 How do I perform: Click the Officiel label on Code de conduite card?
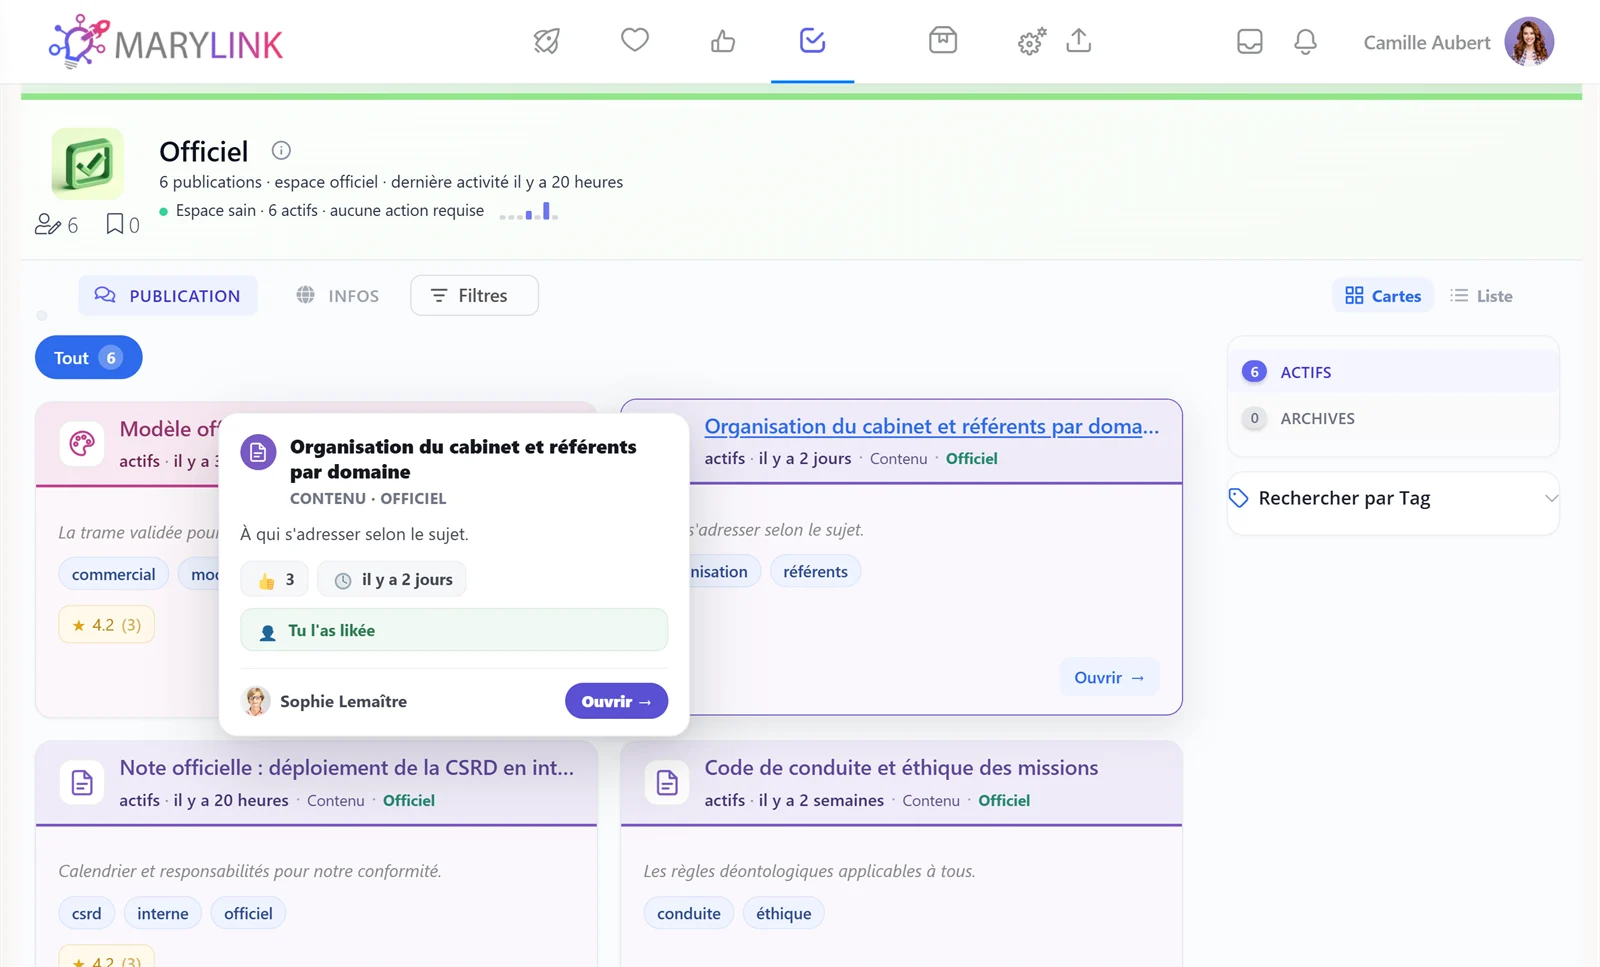(x=1004, y=800)
